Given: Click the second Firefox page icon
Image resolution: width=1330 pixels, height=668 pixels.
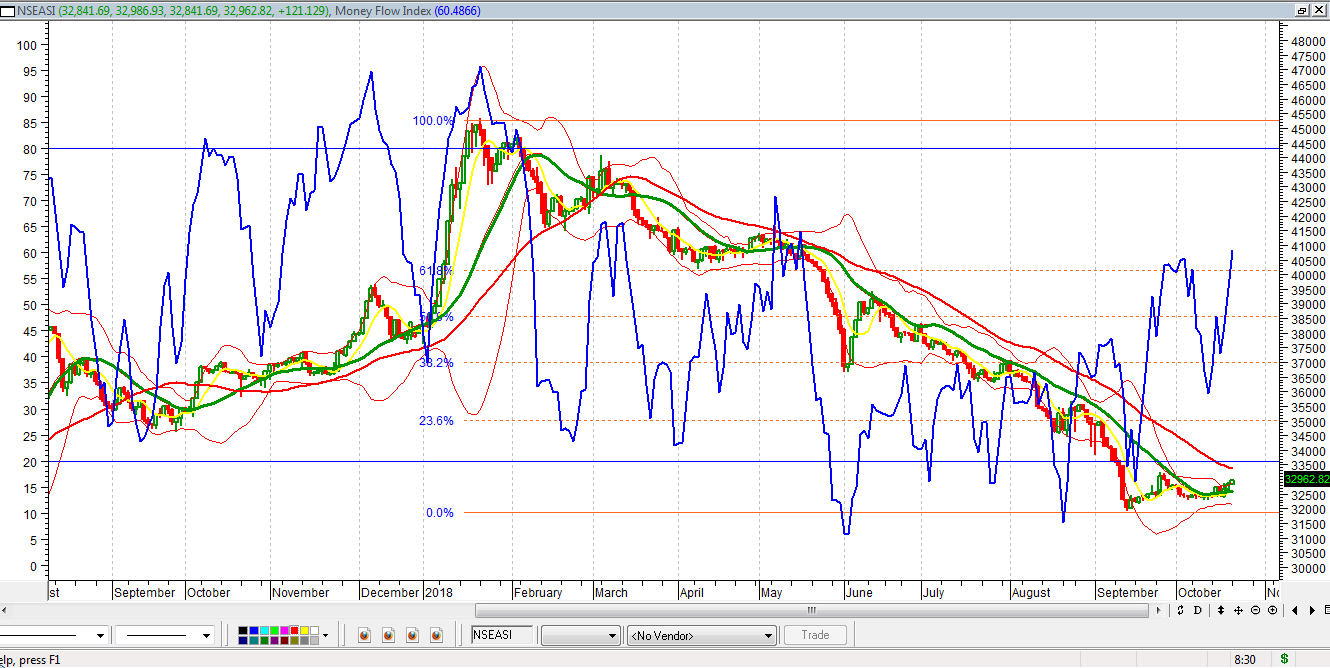Looking at the screenshot, I should pyautogui.click(x=388, y=635).
